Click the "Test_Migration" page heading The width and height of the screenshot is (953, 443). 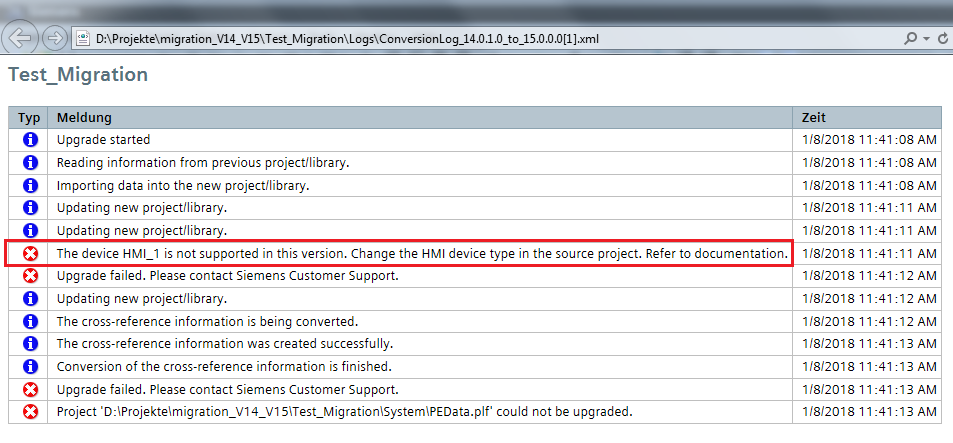click(x=78, y=75)
